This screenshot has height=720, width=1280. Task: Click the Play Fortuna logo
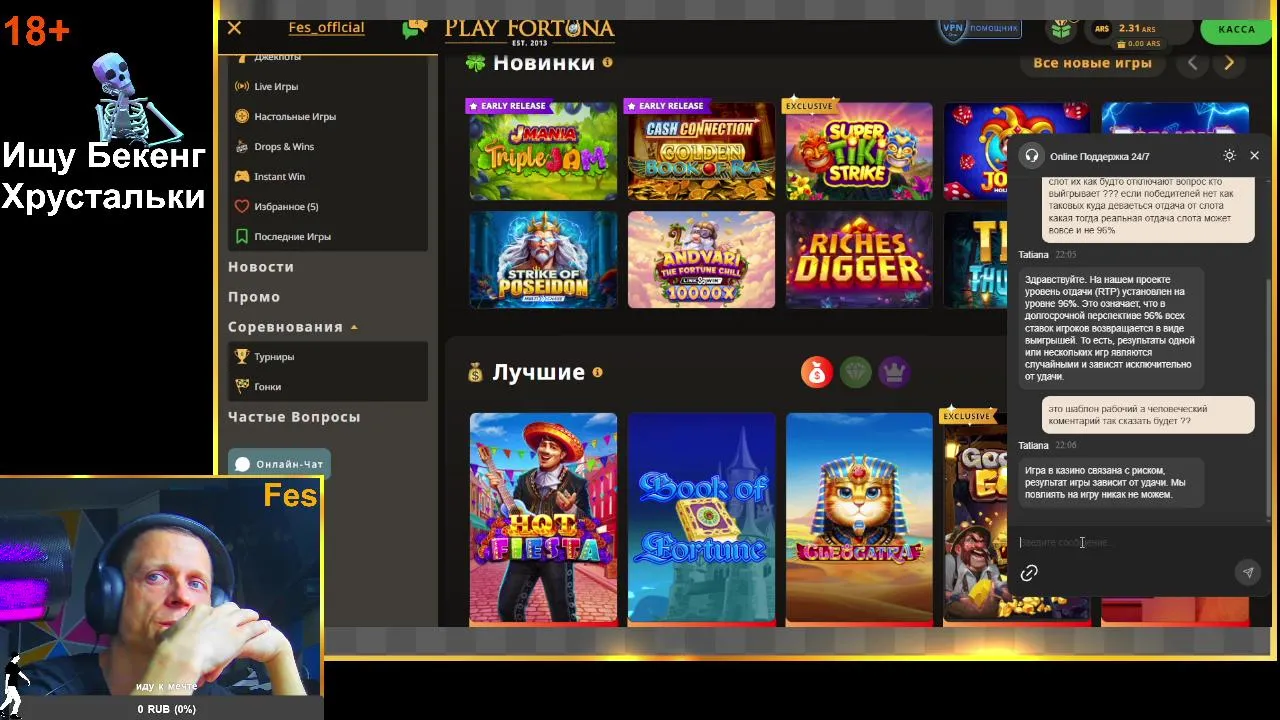(x=529, y=30)
